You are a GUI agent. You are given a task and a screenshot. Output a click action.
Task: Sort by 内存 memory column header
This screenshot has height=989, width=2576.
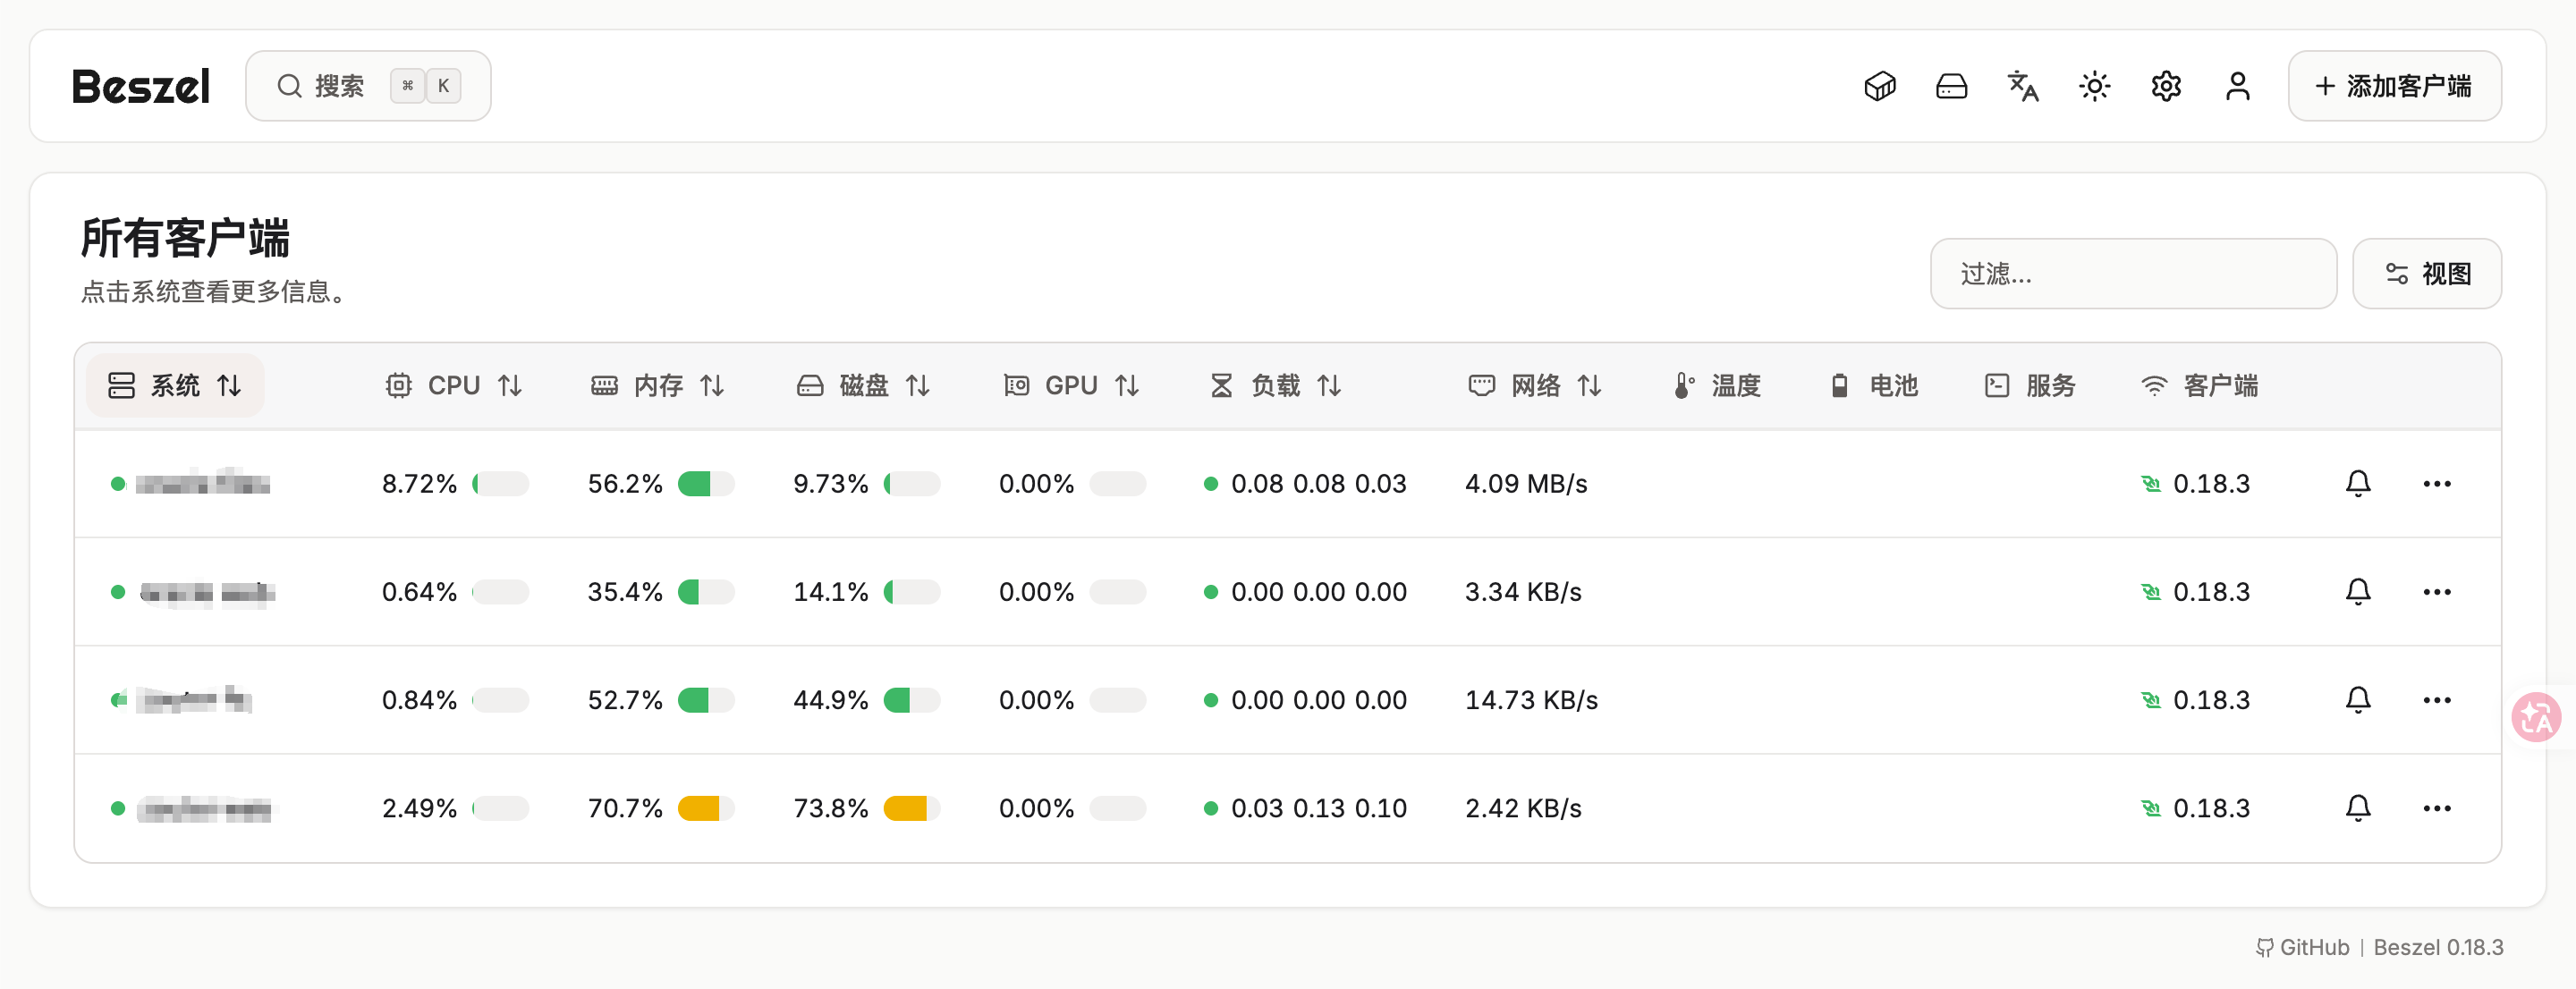click(658, 386)
